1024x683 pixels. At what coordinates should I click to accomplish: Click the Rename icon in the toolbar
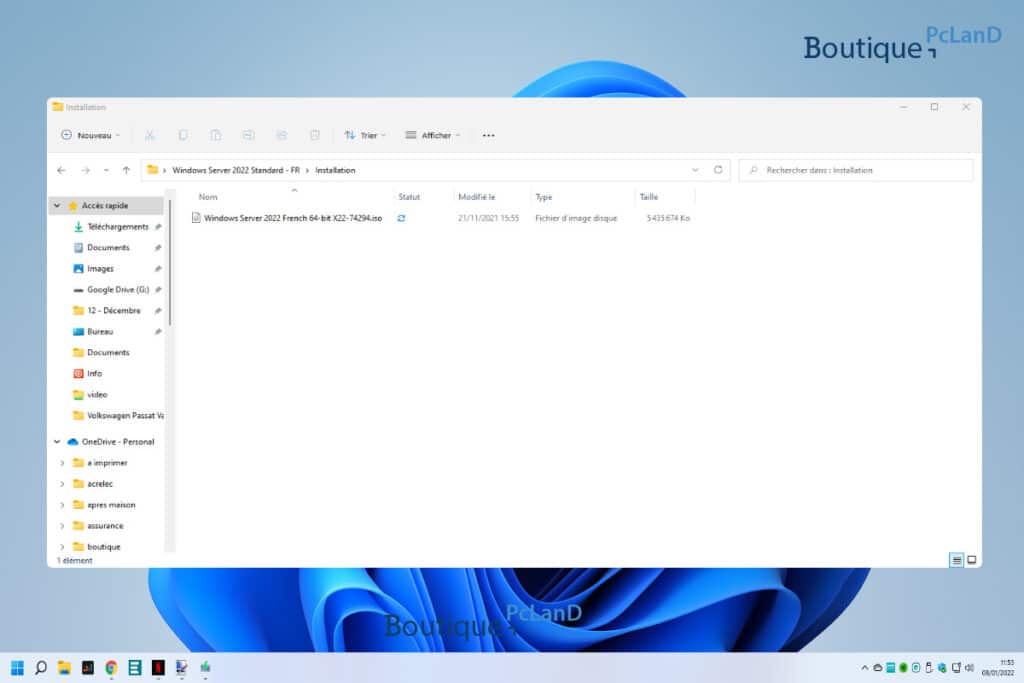click(x=248, y=135)
